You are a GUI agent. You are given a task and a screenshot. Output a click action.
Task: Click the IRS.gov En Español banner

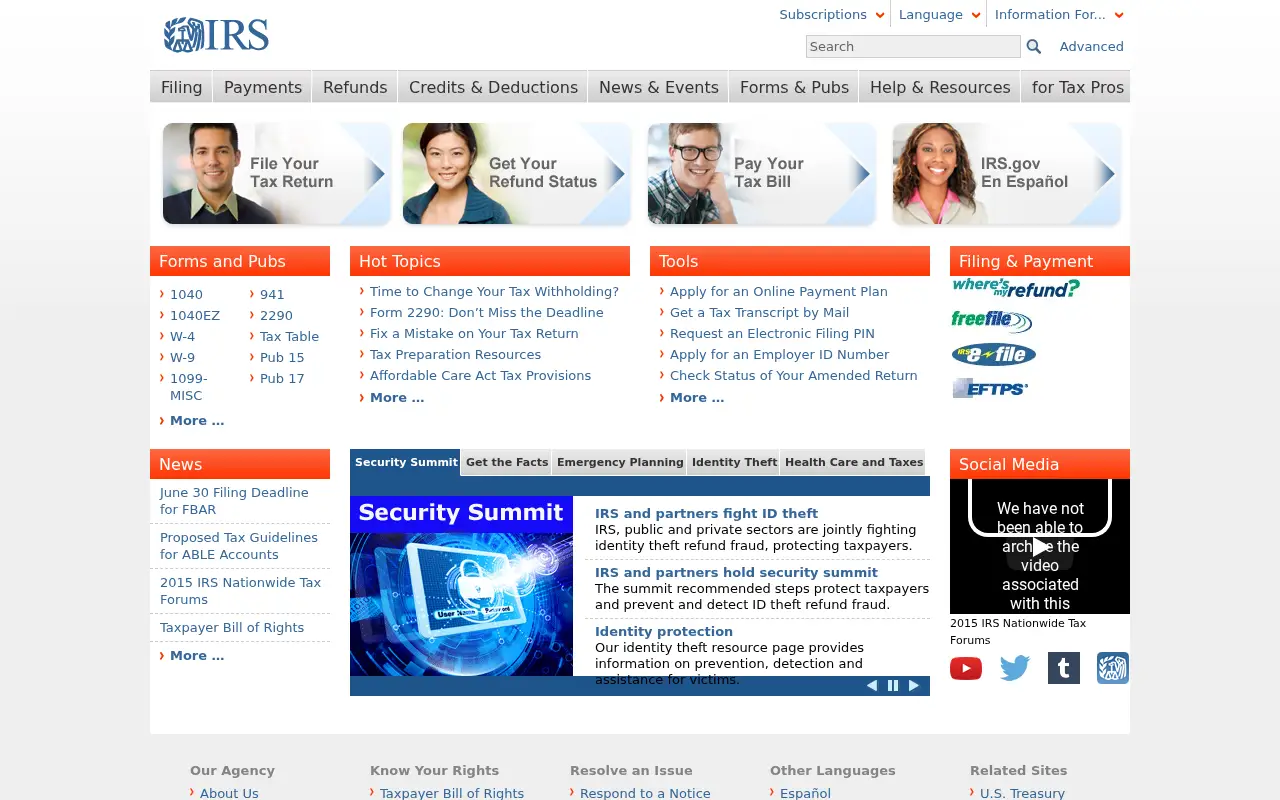click(1006, 174)
